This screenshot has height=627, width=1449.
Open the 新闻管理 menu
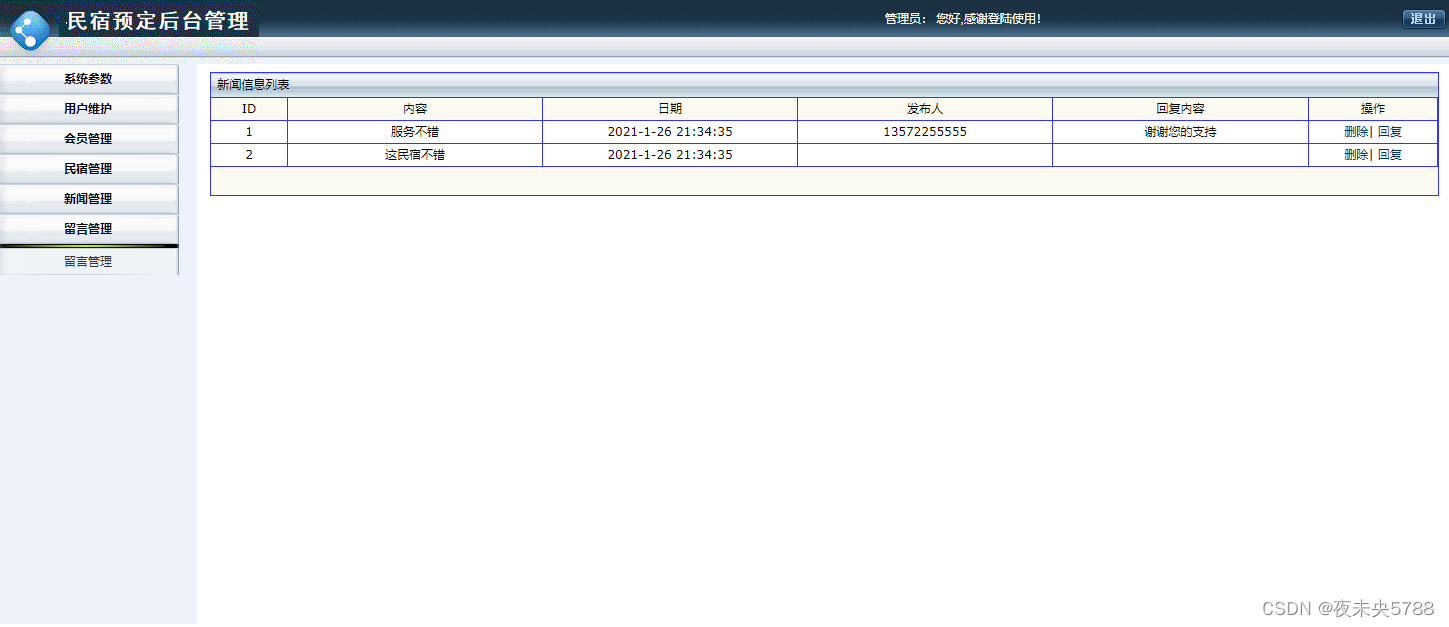(x=89, y=199)
